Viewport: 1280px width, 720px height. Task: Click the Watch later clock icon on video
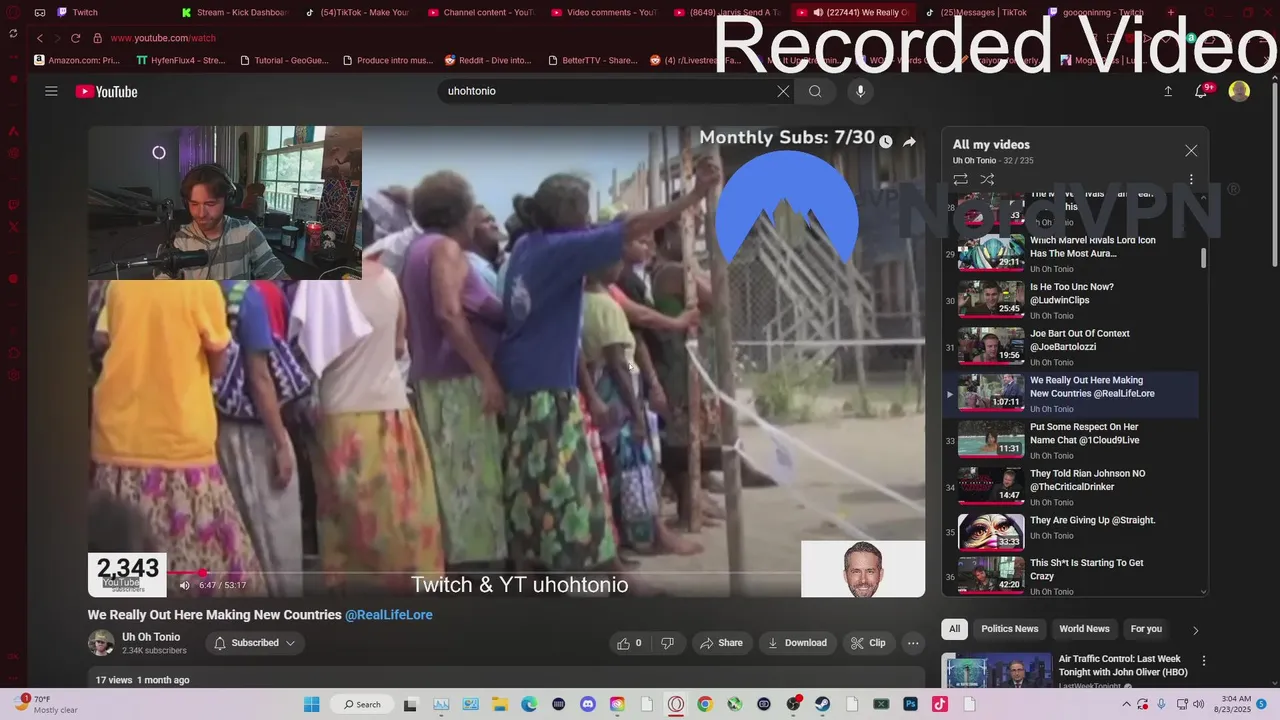(x=885, y=142)
